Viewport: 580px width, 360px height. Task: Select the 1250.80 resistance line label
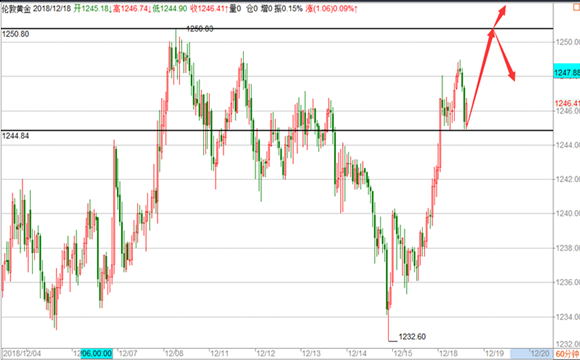[16, 34]
